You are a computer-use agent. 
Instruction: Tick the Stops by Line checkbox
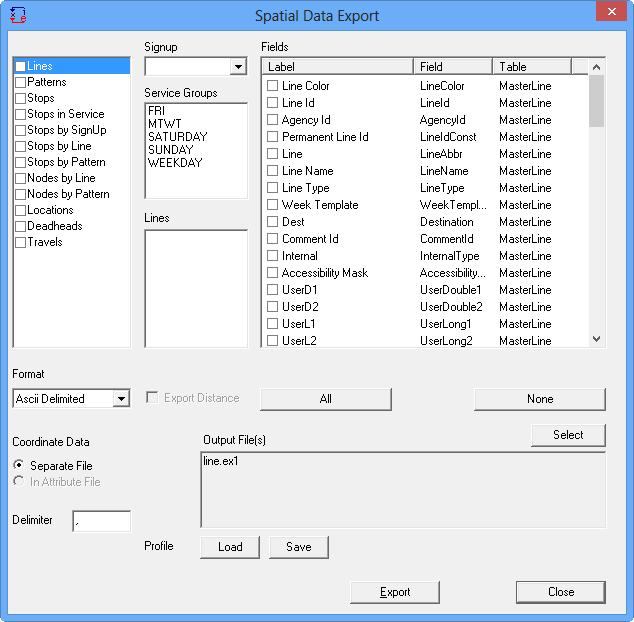[20, 146]
